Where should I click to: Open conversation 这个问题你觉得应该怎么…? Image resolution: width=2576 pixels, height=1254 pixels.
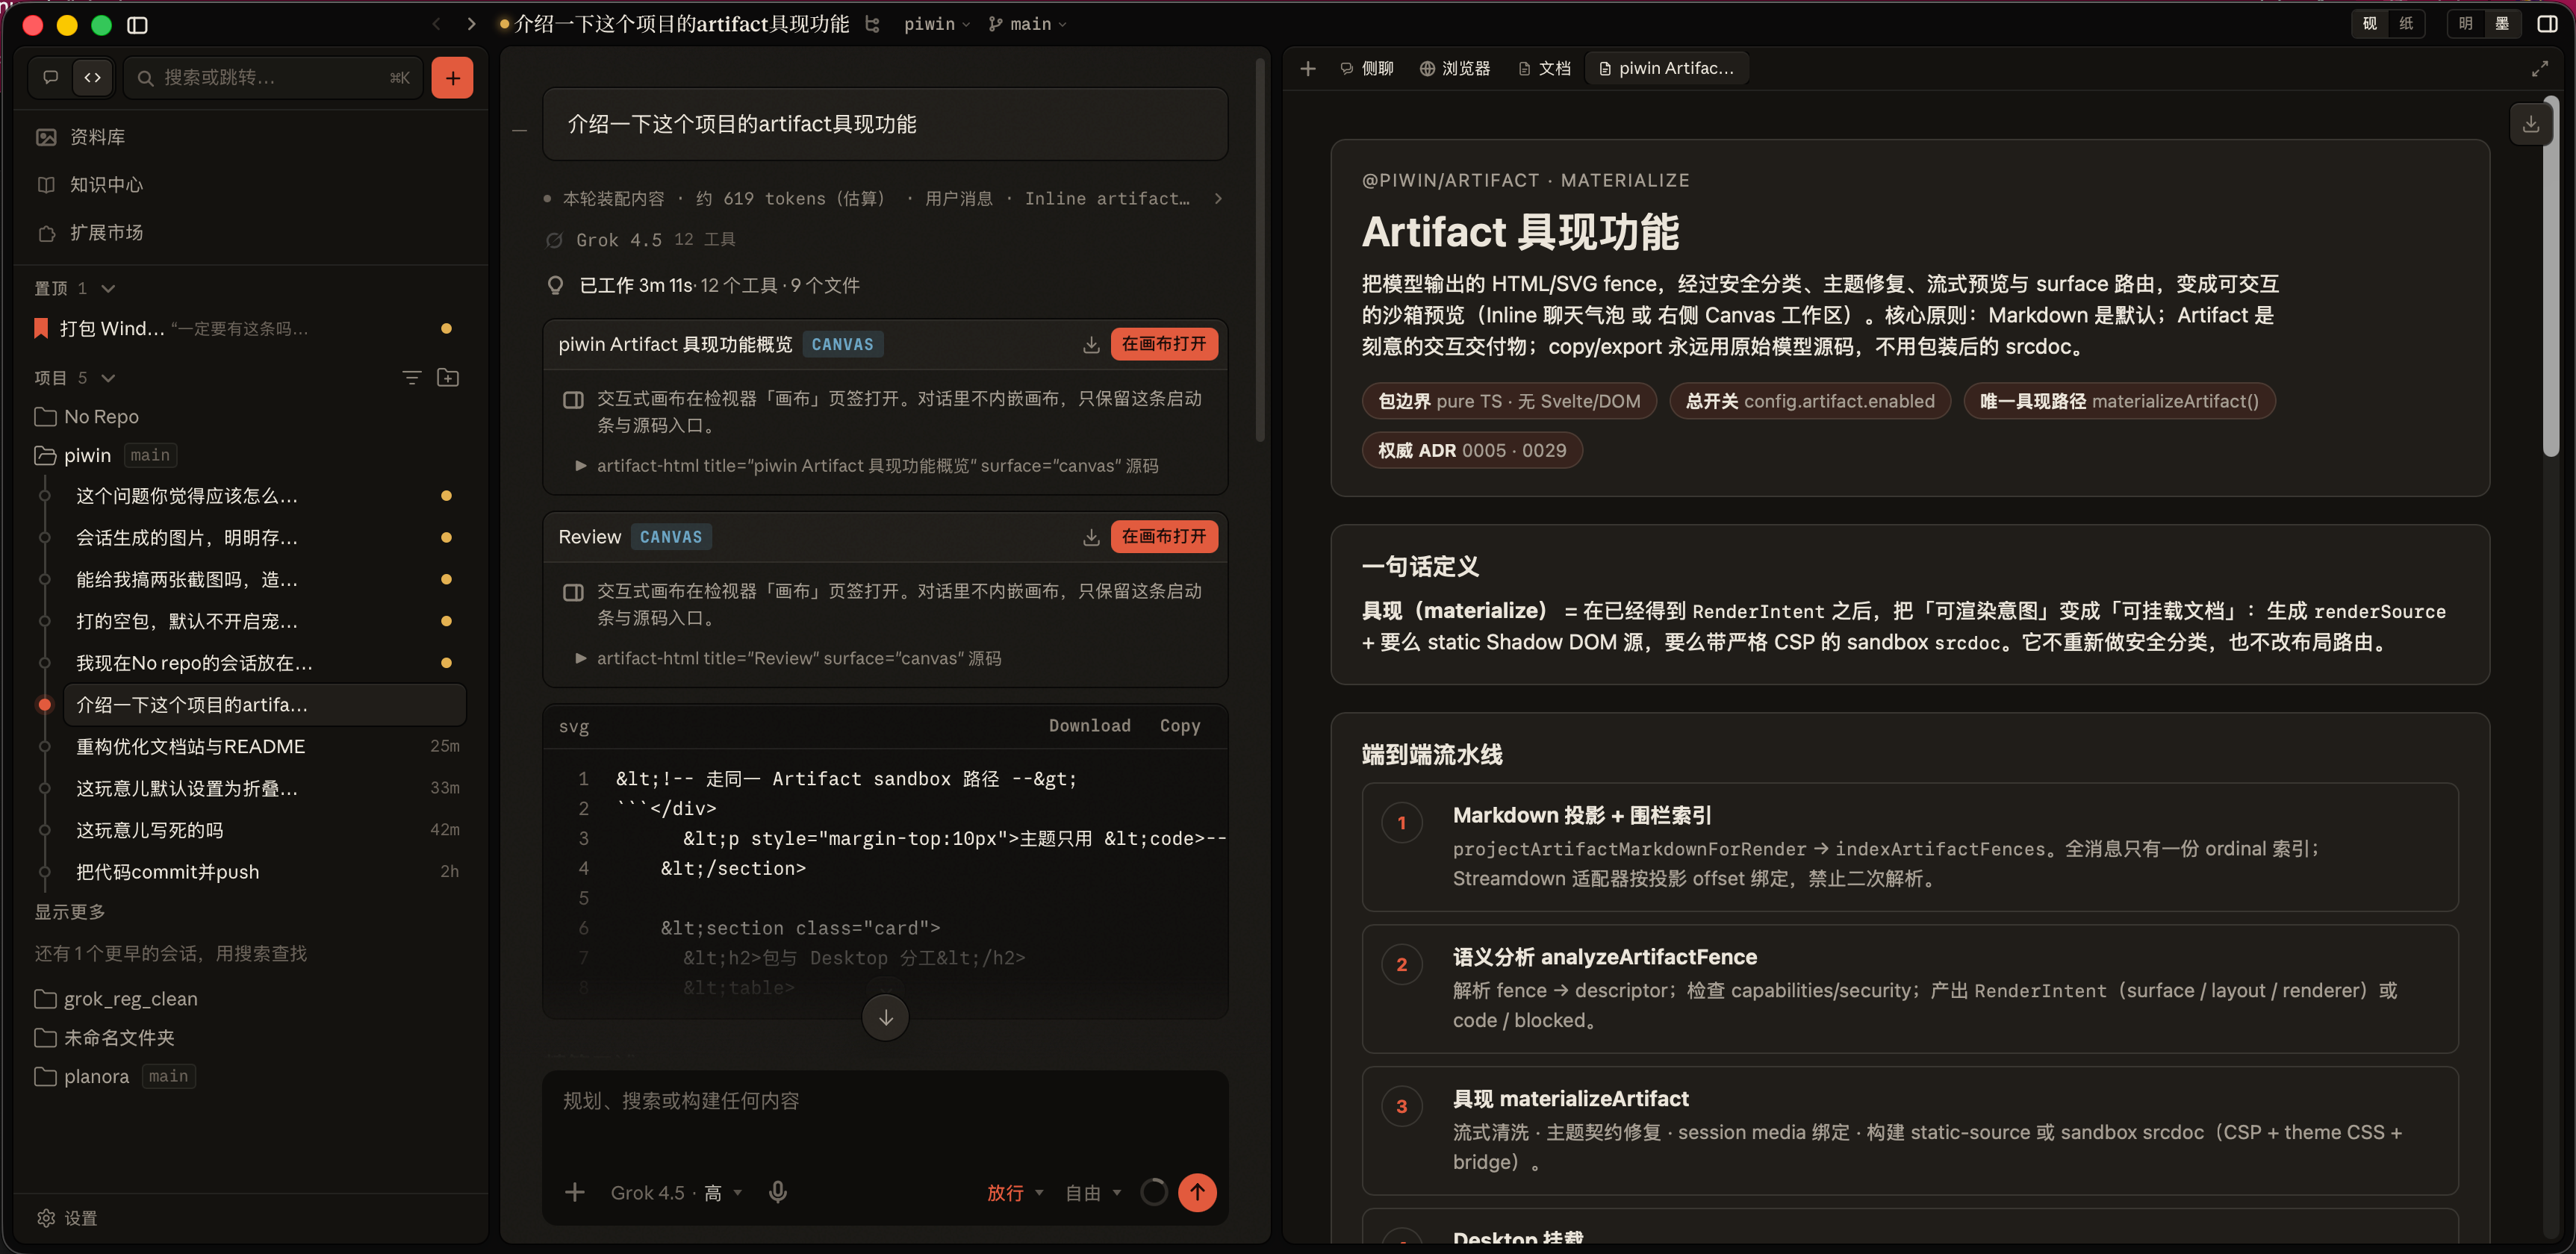point(265,496)
